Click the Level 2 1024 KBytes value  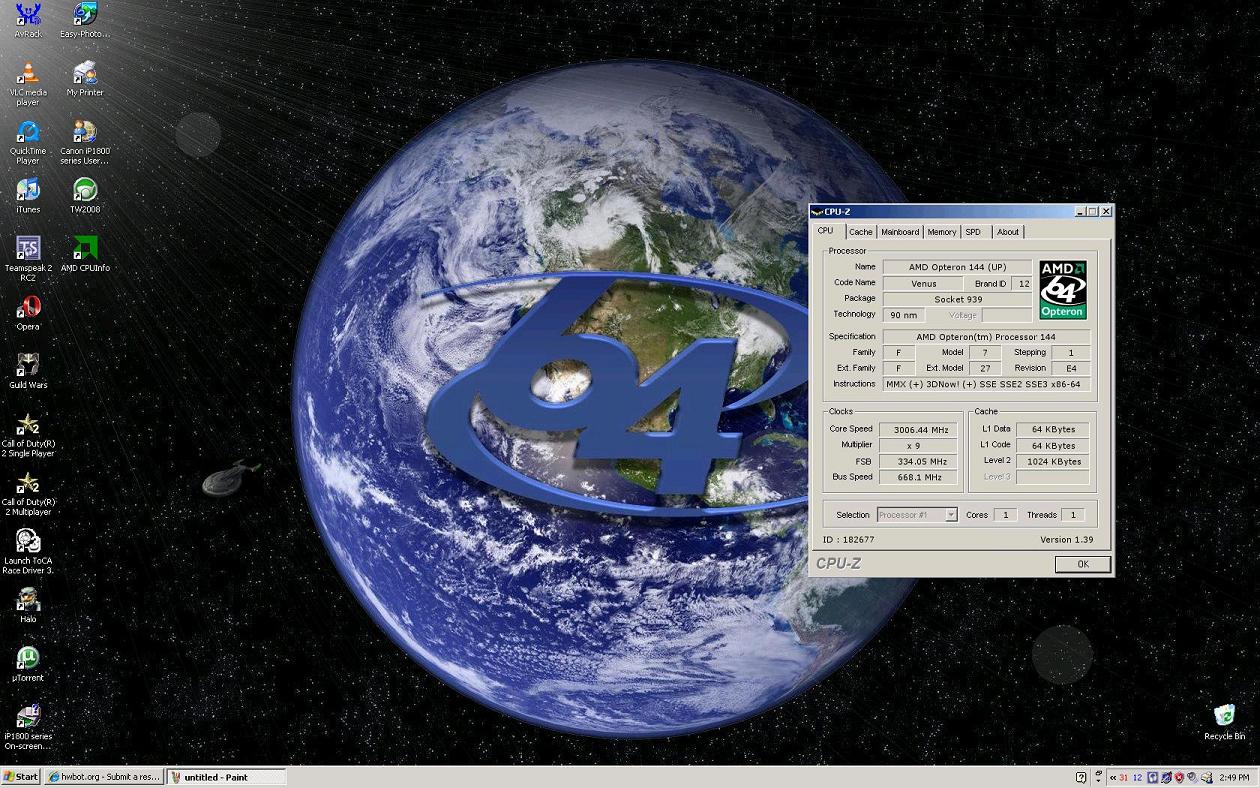click(1053, 462)
